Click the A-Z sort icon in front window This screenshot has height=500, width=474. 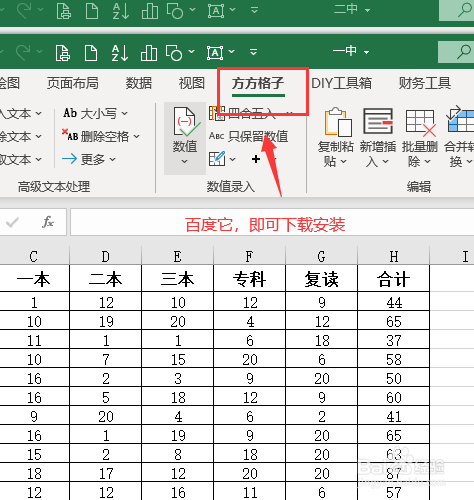click(120, 53)
